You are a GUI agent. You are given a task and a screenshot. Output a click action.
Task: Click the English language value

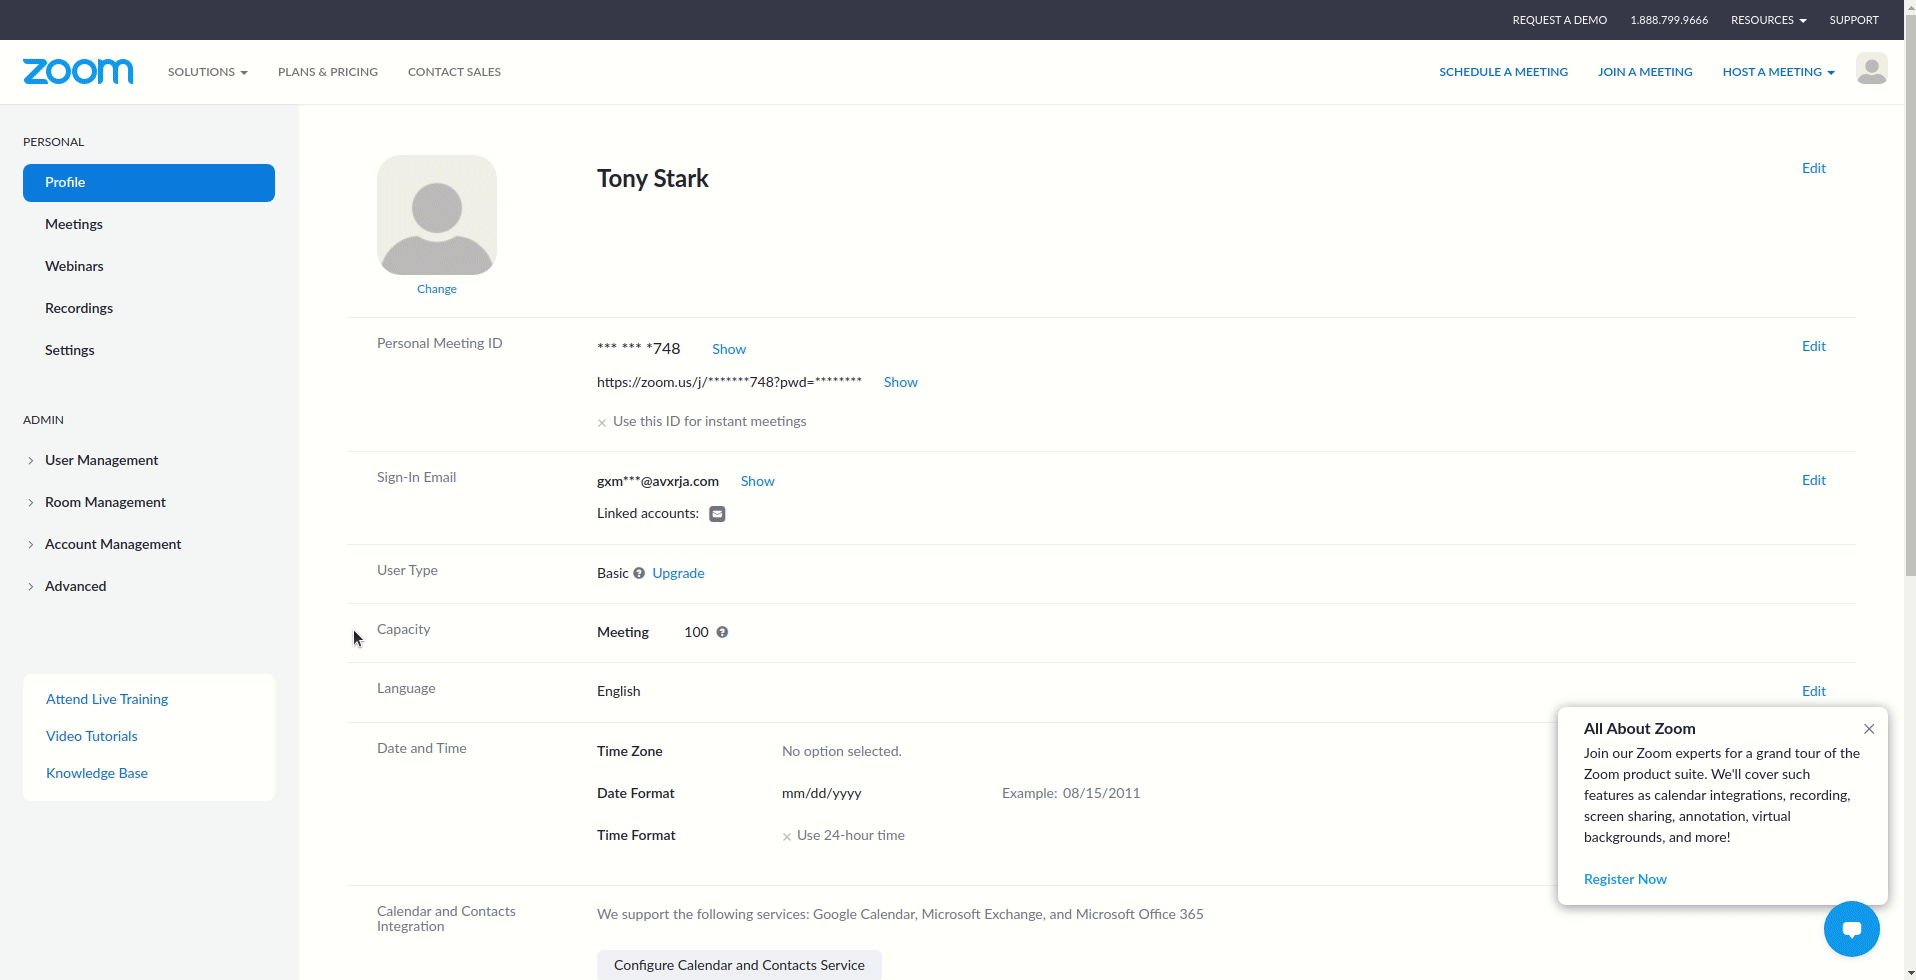pyautogui.click(x=619, y=691)
